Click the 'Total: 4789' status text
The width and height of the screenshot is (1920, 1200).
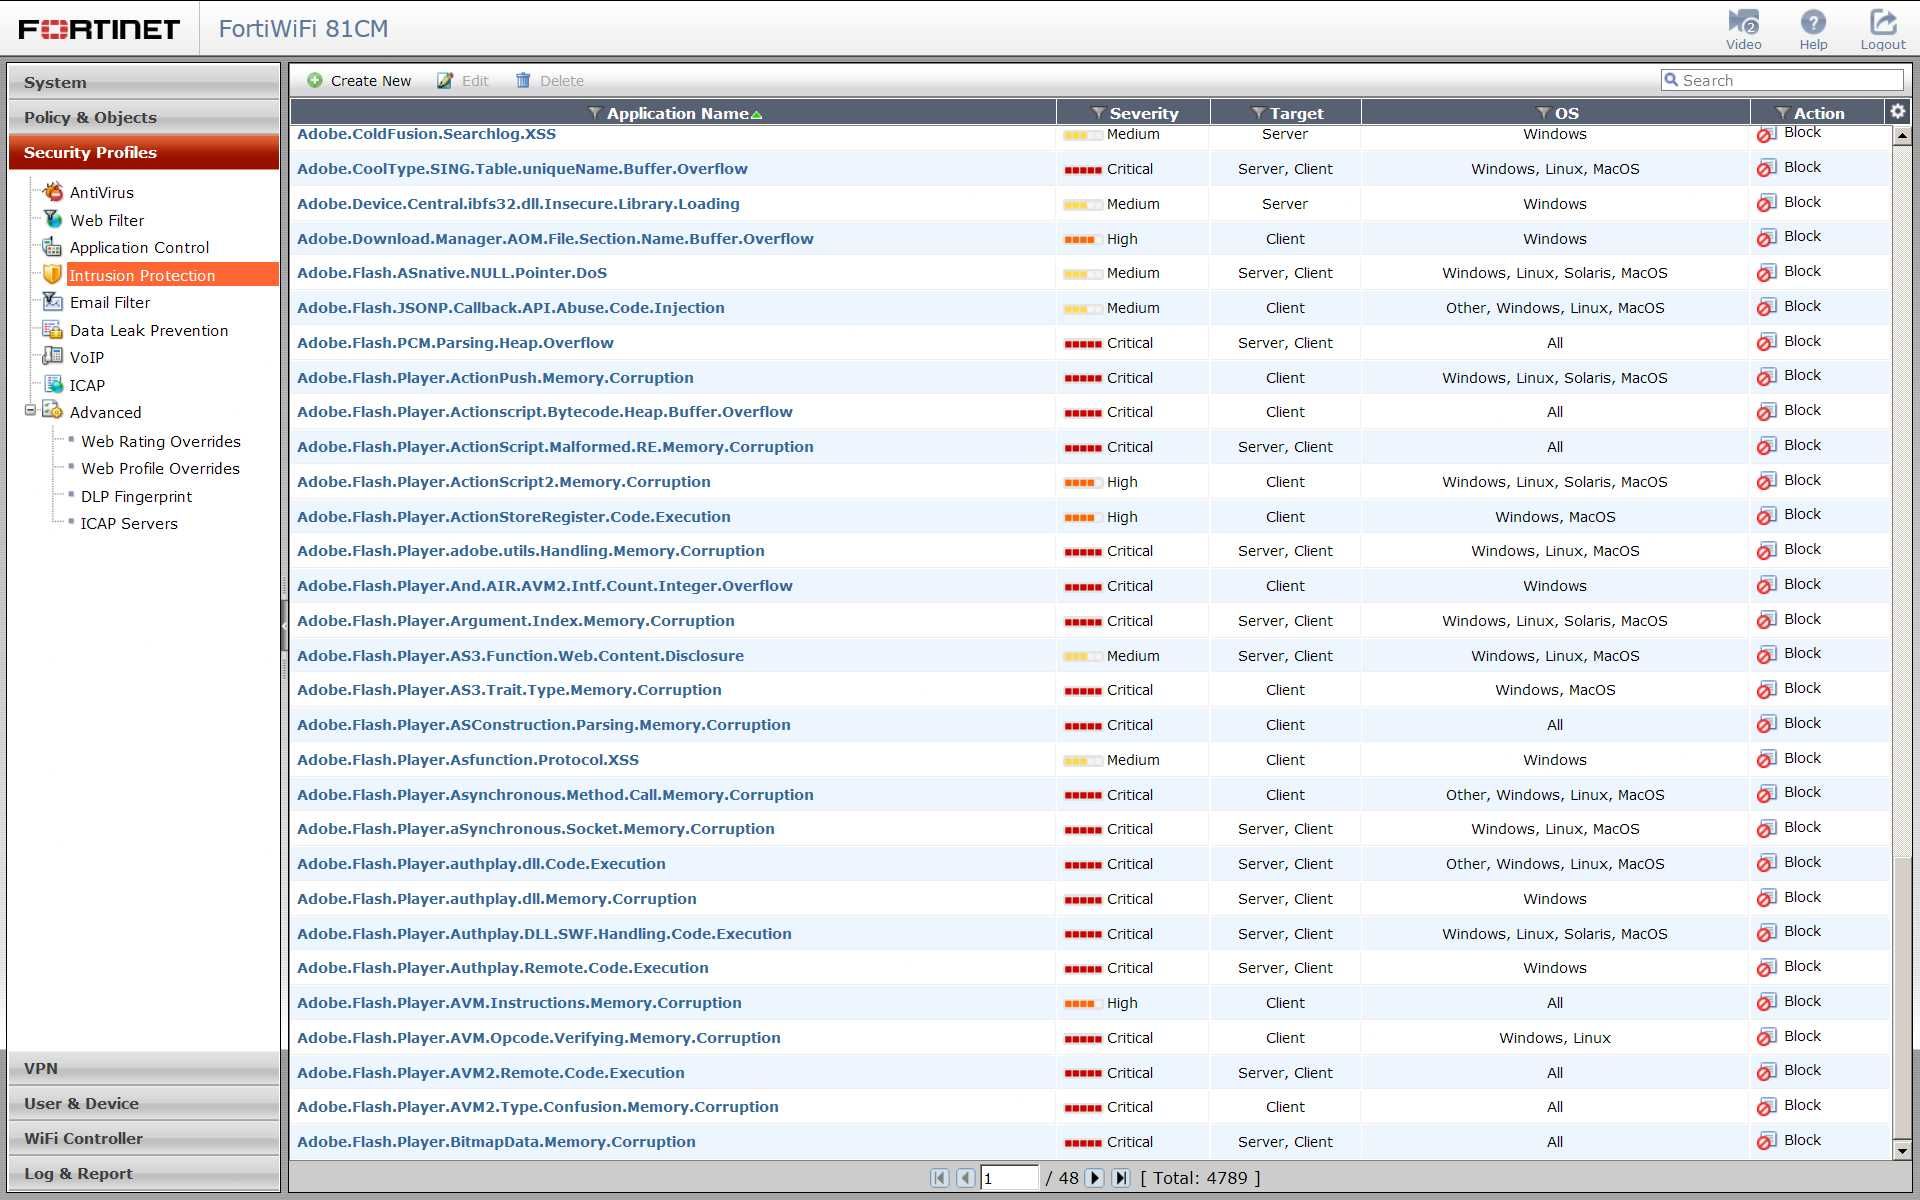1200,1178
